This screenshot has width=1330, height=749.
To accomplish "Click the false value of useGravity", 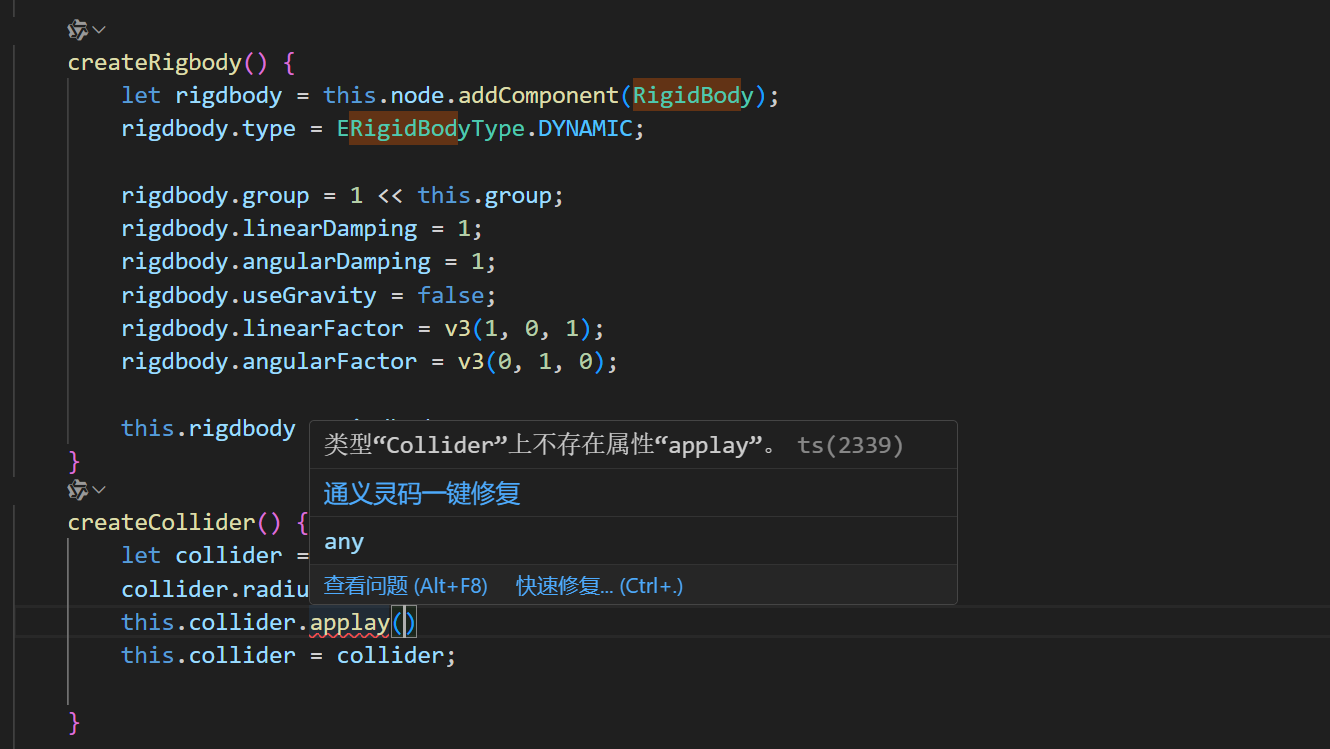I will coord(450,296).
